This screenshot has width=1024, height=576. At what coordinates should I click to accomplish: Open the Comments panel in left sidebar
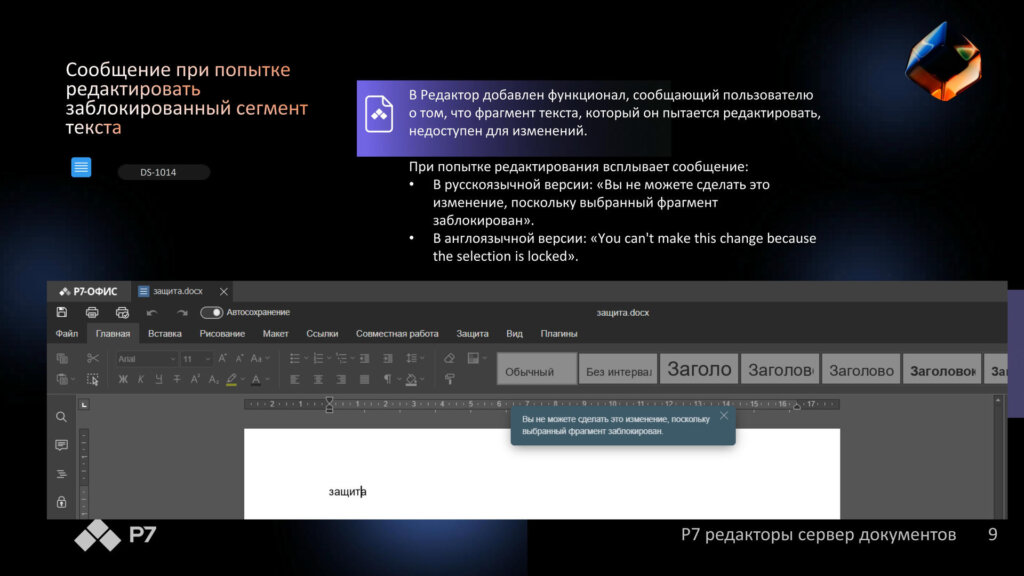62,445
